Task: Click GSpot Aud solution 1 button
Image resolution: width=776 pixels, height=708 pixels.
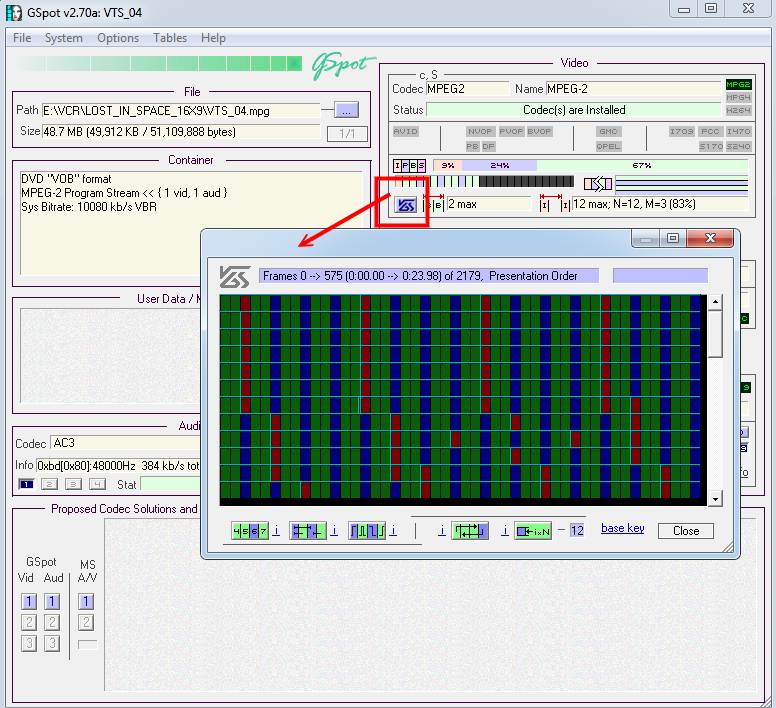Action: 52,602
